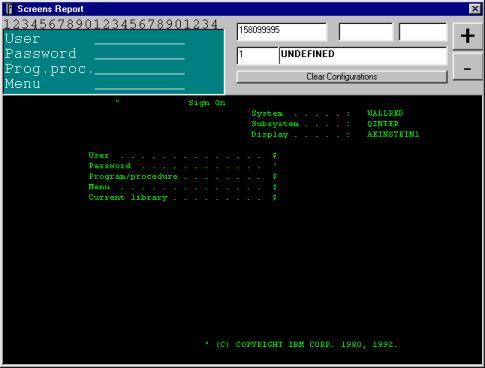Viewport: 485px width, 368px height.
Task: Click the Clear Configurations button
Action: (342, 77)
